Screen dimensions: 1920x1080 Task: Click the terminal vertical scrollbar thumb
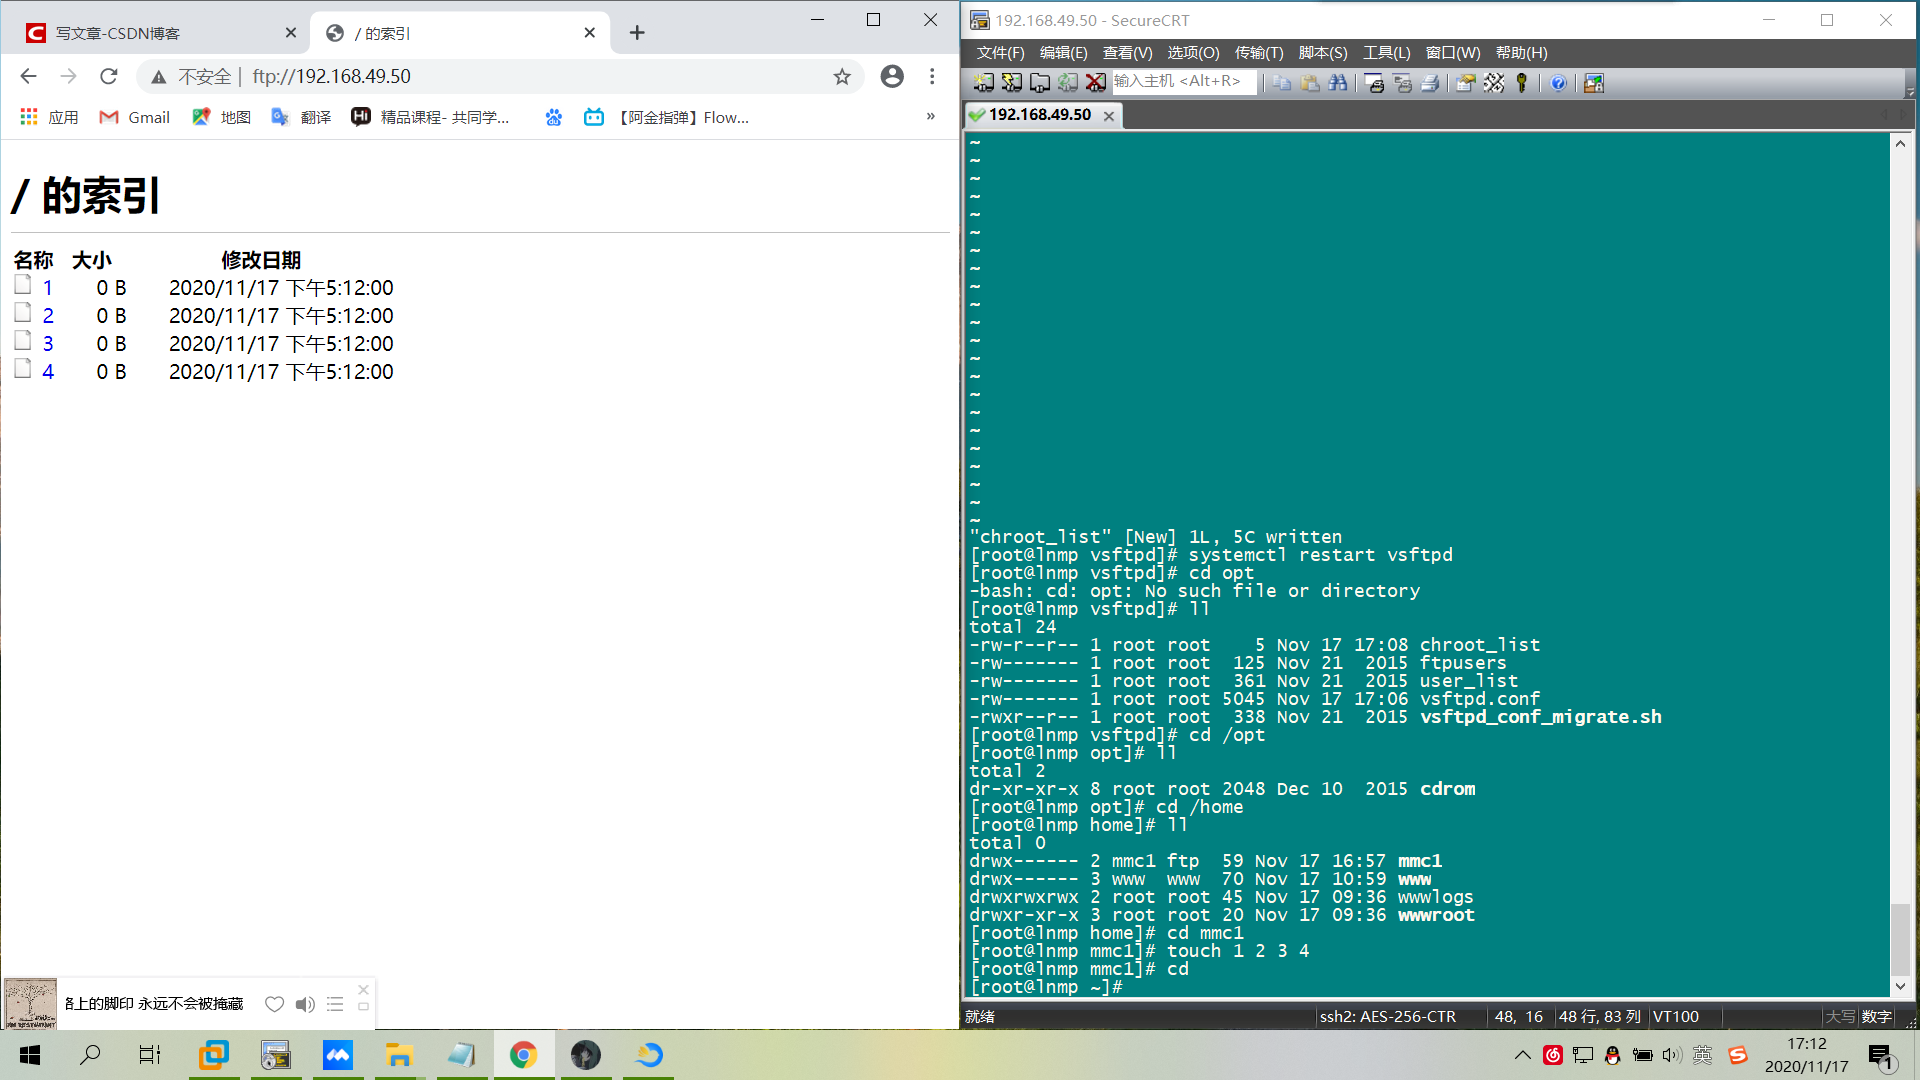pos(1900,938)
